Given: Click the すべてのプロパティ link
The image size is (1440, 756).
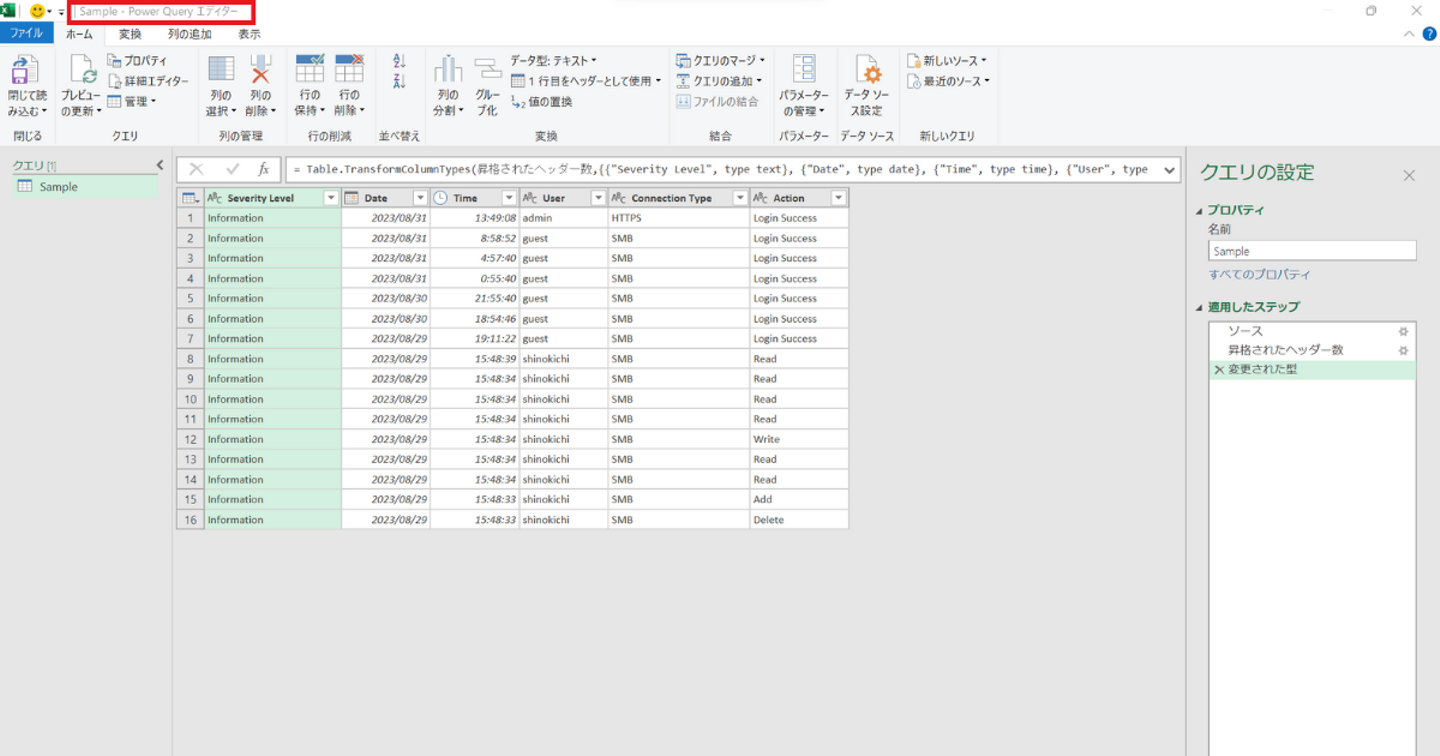Looking at the screenshot, I should pyautogui.click(x=1259, y=275).
